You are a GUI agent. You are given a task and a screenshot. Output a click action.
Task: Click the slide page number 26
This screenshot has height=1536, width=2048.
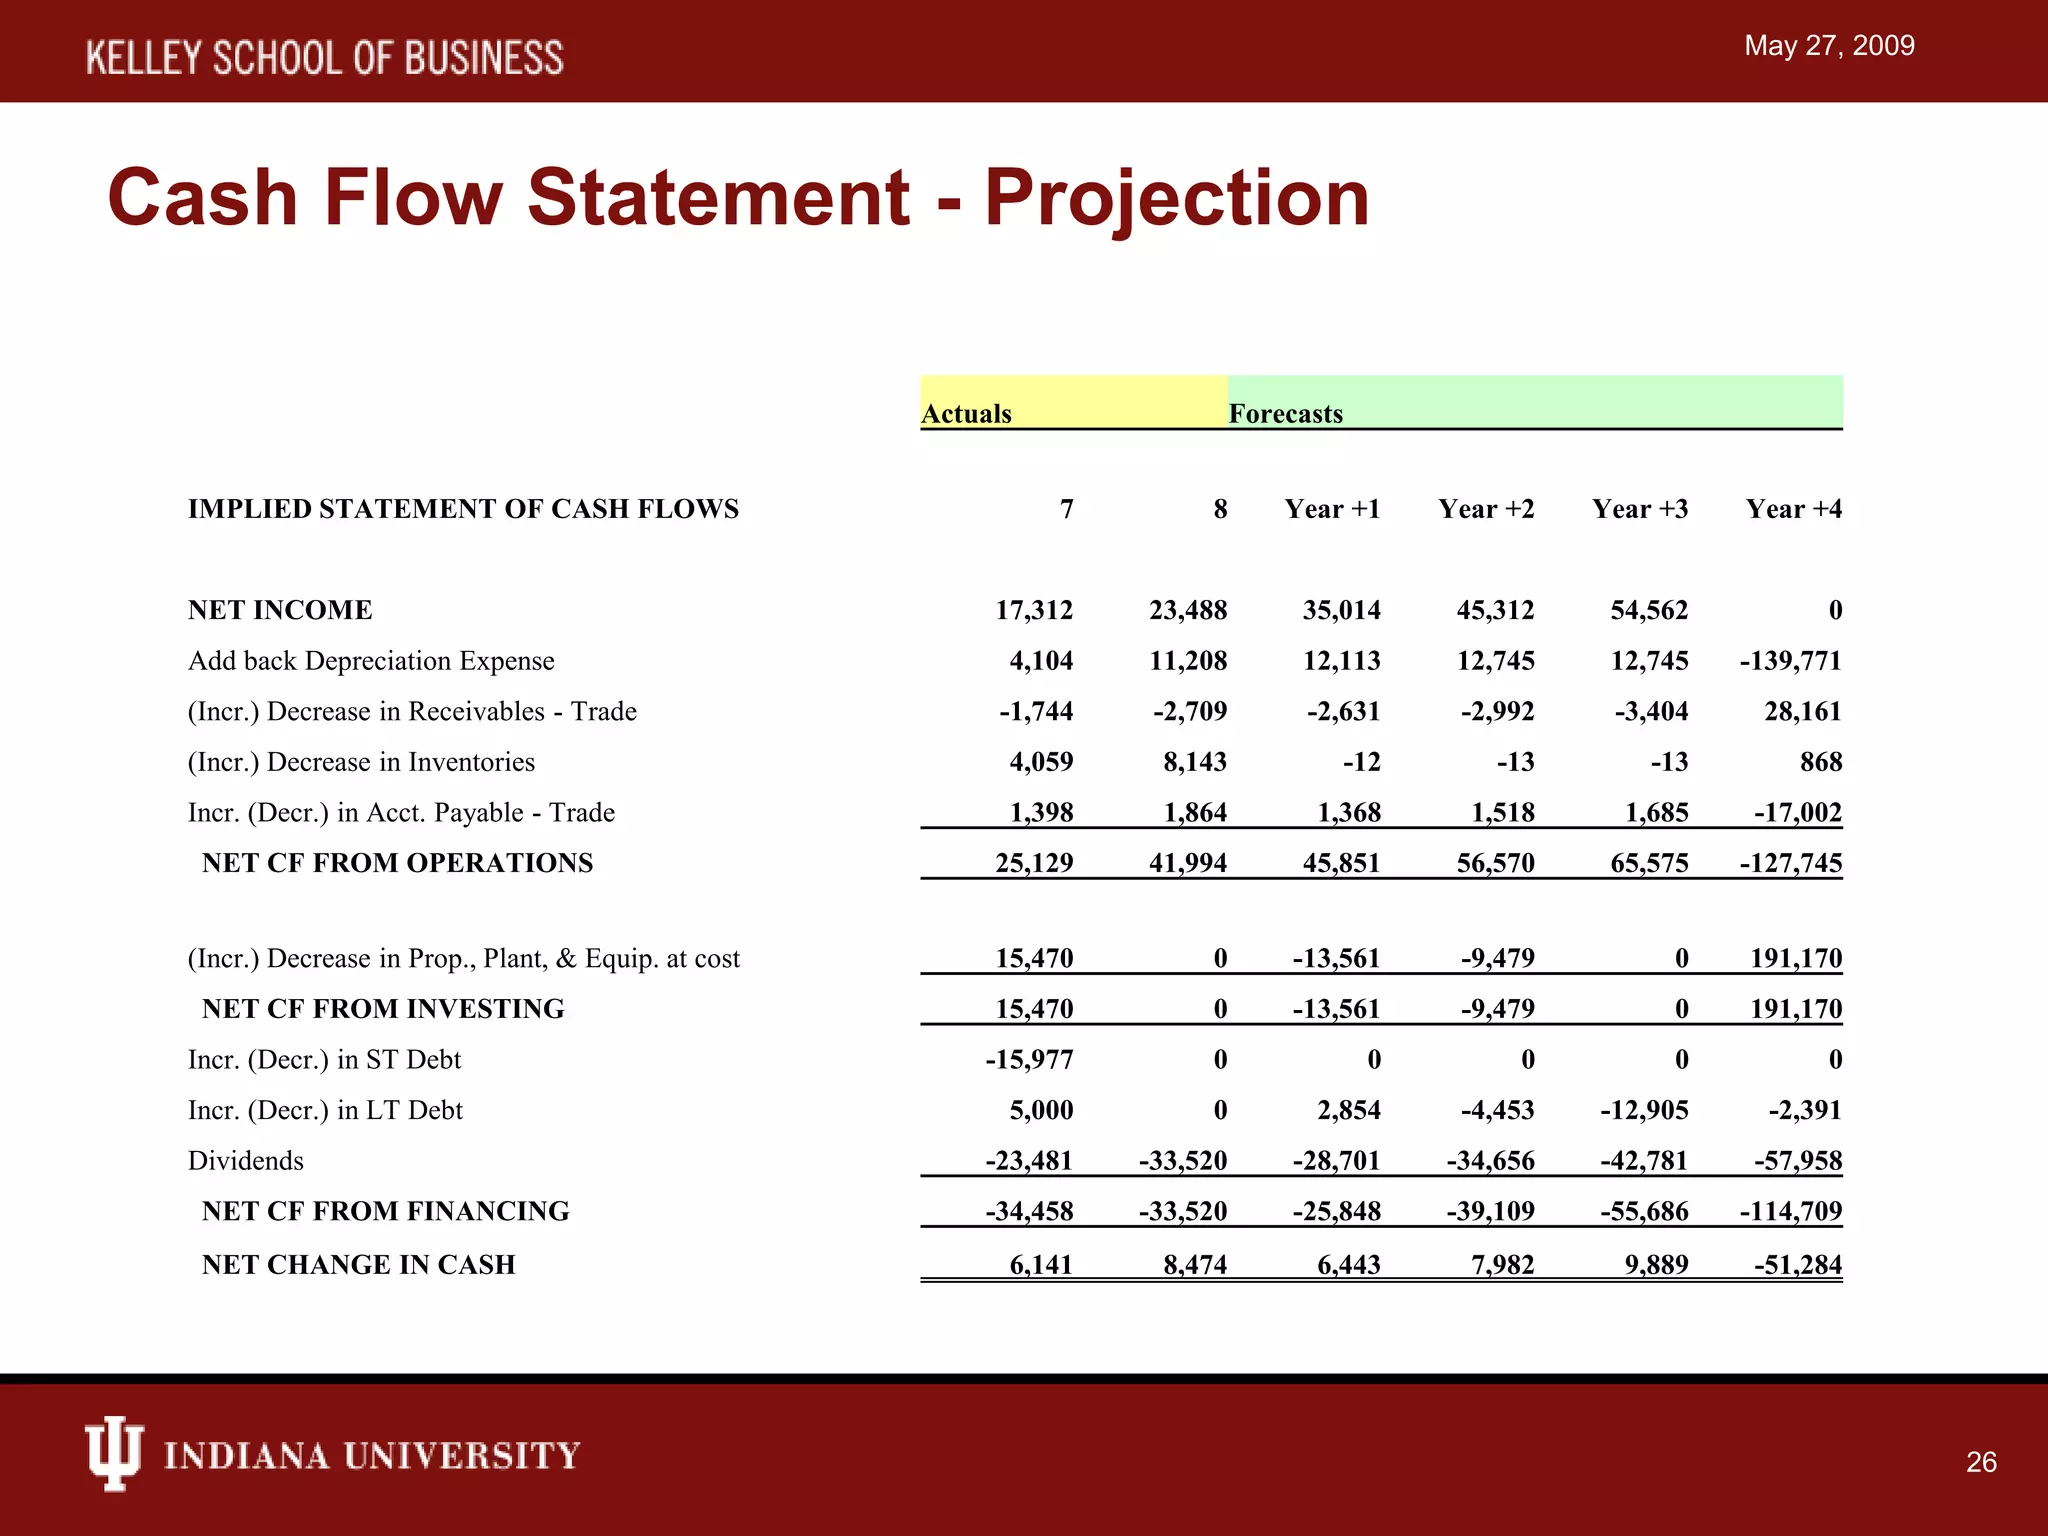[x=1981, y=1463]
